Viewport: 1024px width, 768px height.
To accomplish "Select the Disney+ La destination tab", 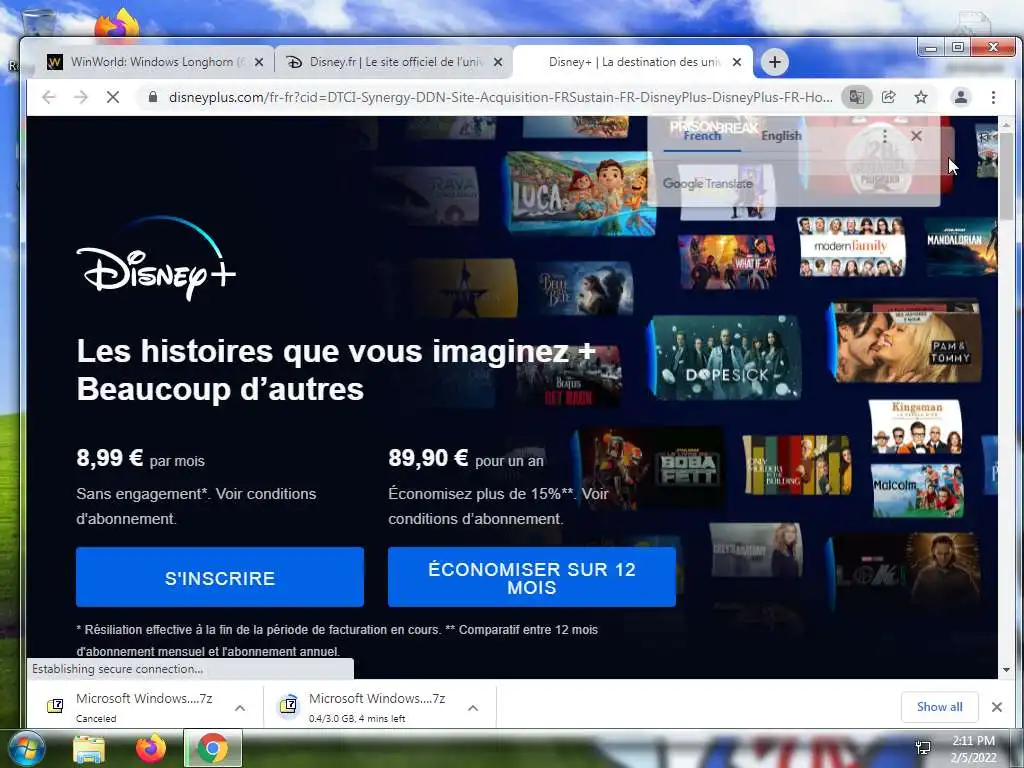I will pos(632,62).
